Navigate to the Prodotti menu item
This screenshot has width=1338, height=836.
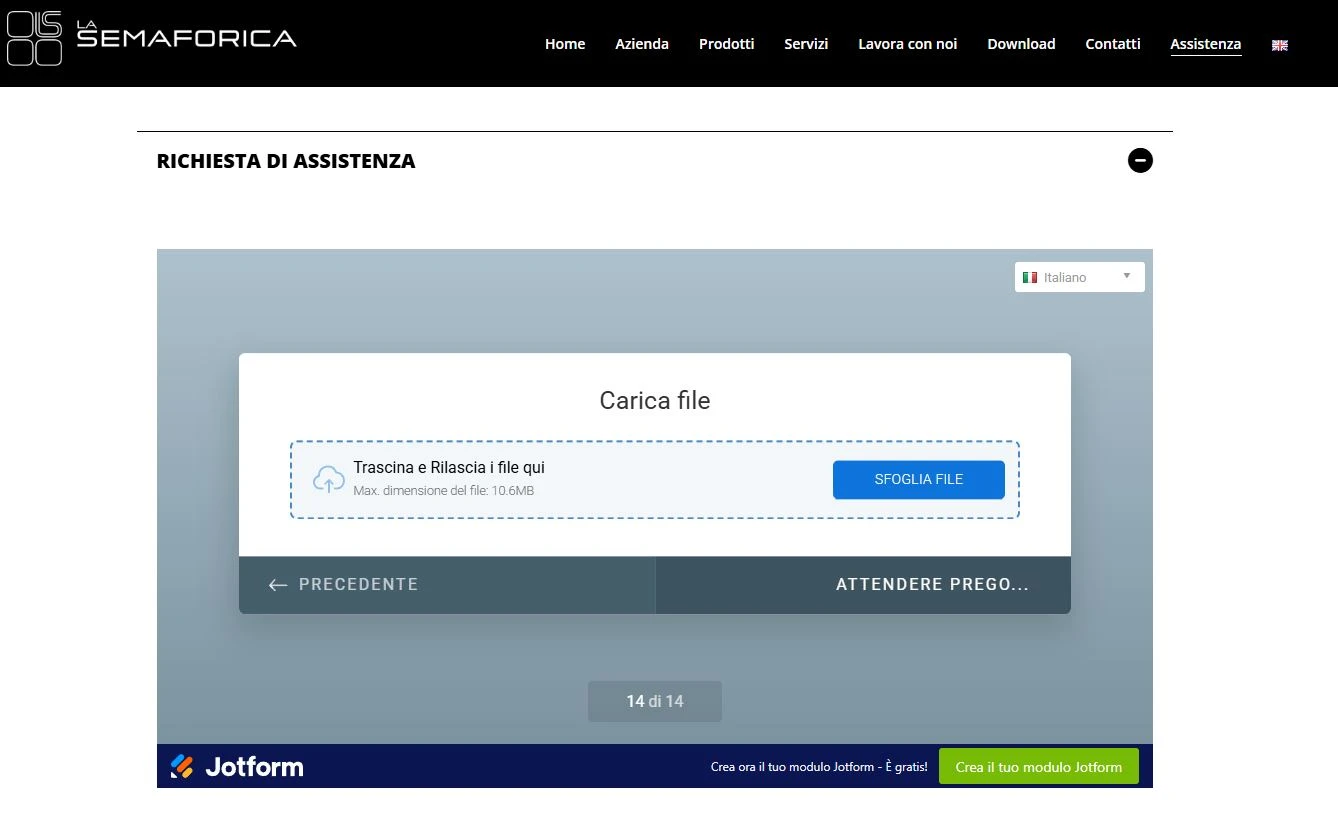click(726, 44)
